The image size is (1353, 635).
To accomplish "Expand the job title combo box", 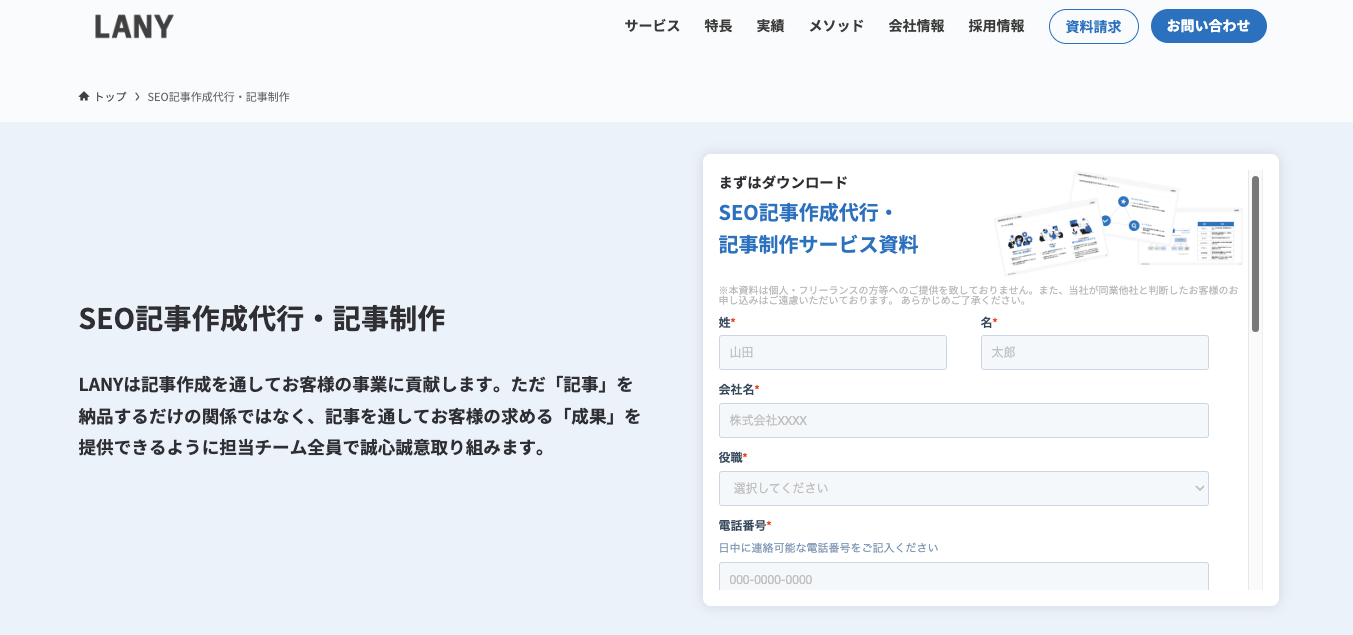I will click(963, 488).
